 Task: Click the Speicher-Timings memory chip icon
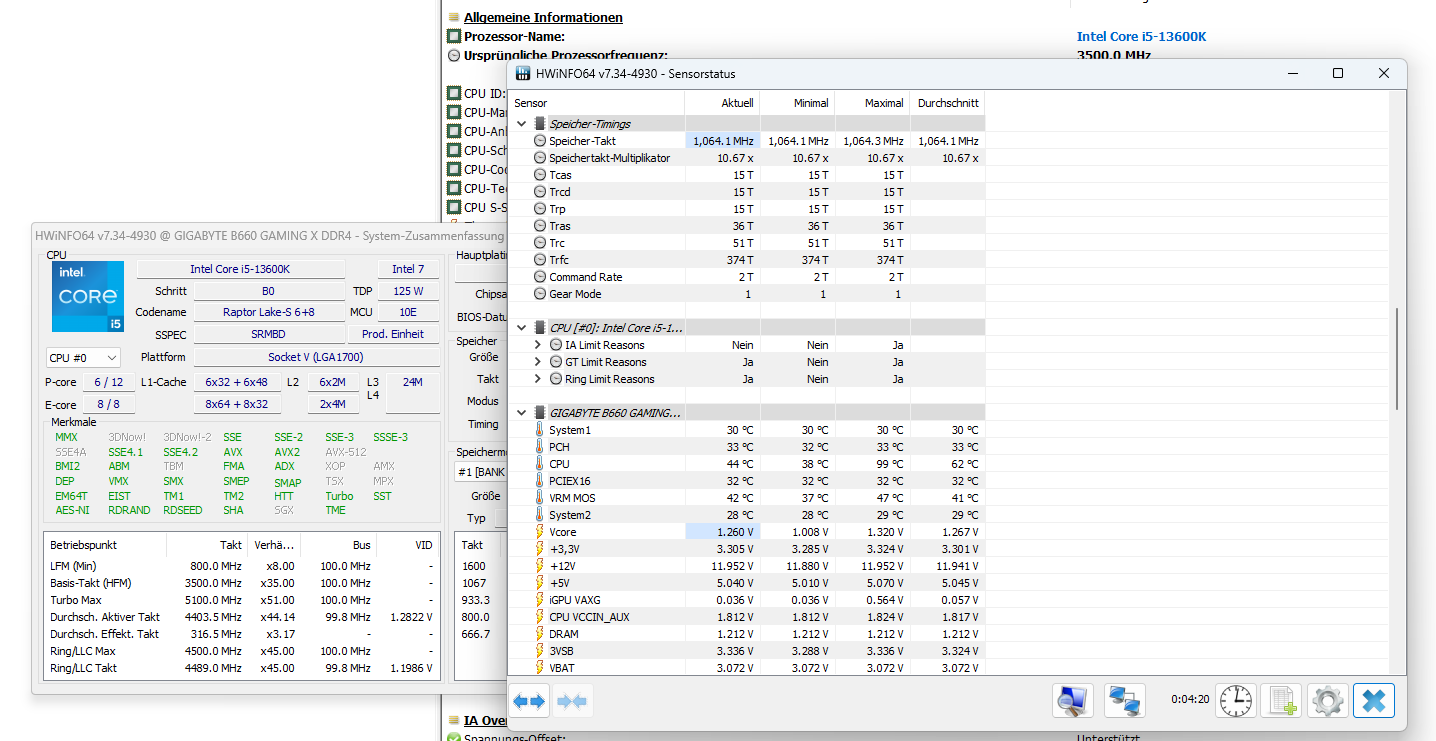540,124
